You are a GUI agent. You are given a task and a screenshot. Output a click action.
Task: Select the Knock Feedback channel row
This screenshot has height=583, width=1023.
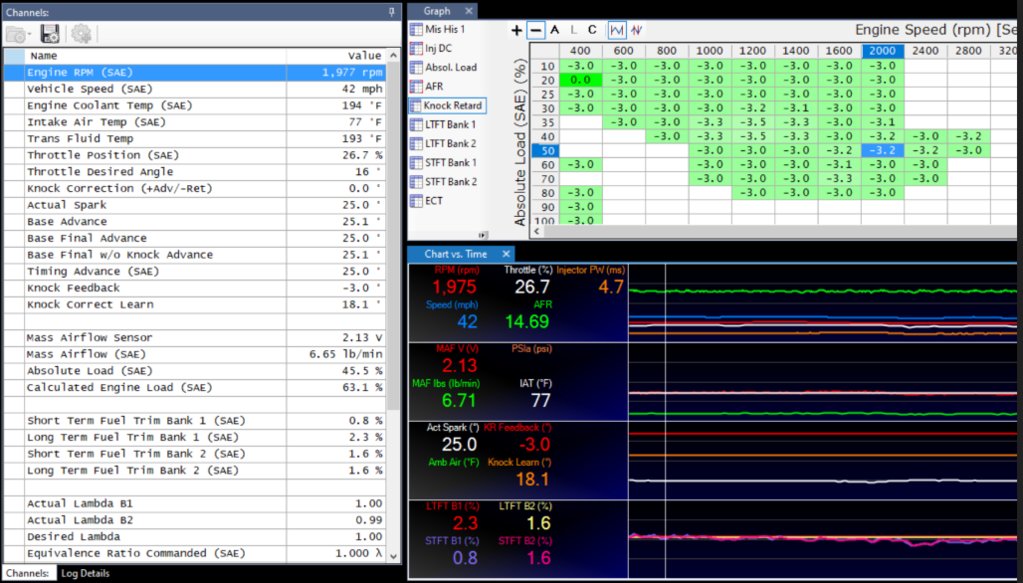[x=194, y=288]
